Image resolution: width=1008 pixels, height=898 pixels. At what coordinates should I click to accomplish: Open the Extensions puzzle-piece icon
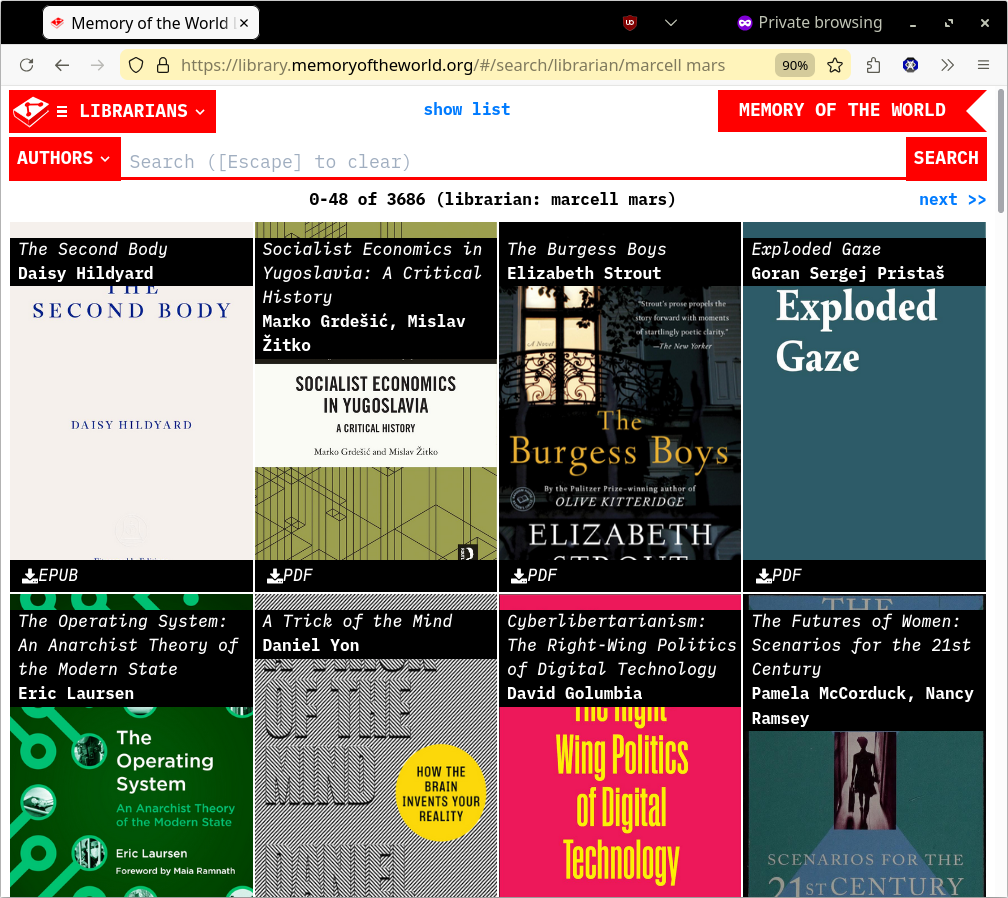(x=873, y=65)
